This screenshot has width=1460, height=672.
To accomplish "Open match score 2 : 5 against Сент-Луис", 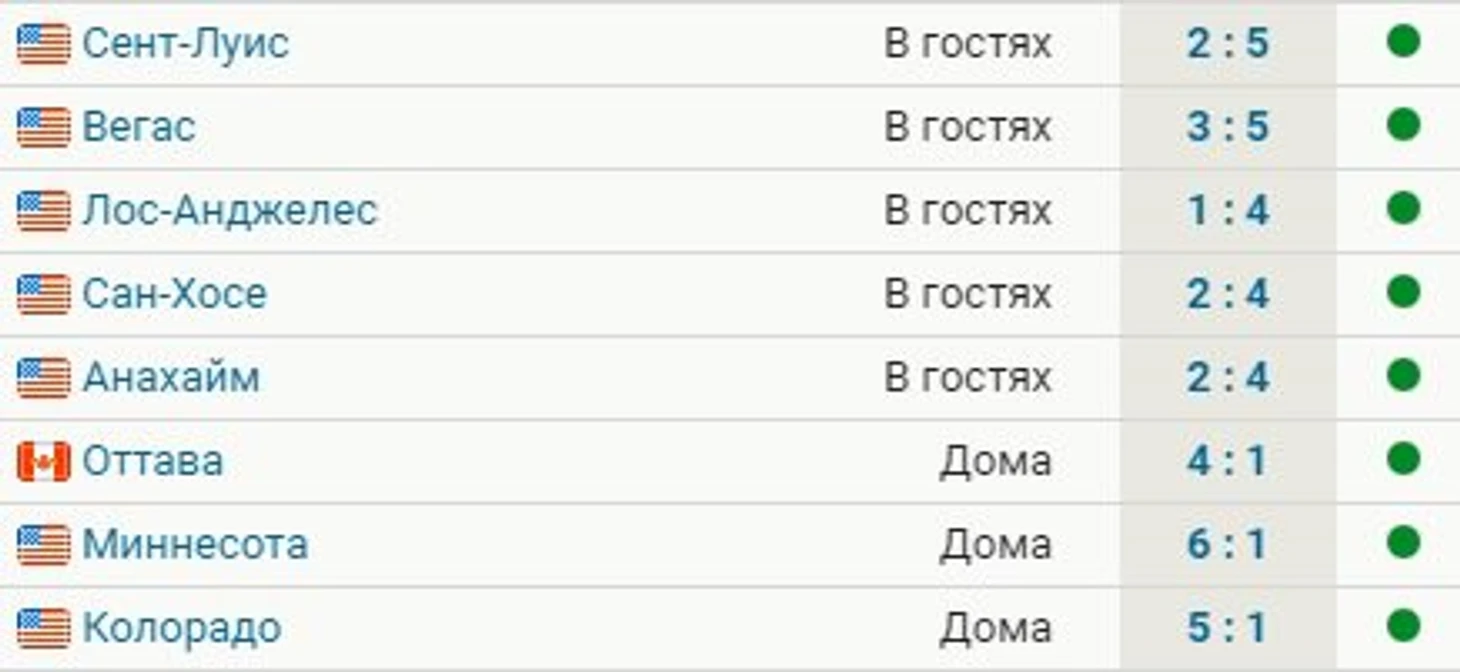I will 1228,44.
